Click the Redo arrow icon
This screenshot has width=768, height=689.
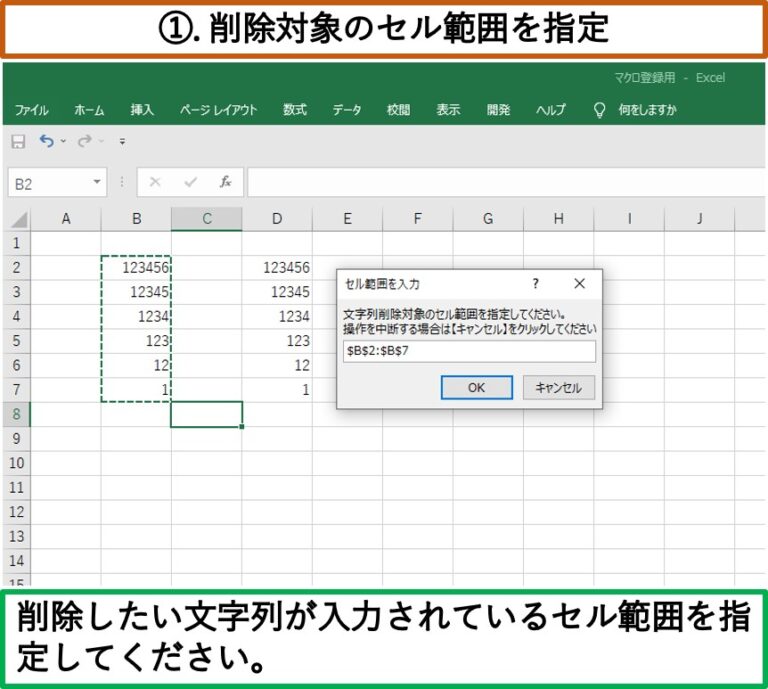pos(85,142)
